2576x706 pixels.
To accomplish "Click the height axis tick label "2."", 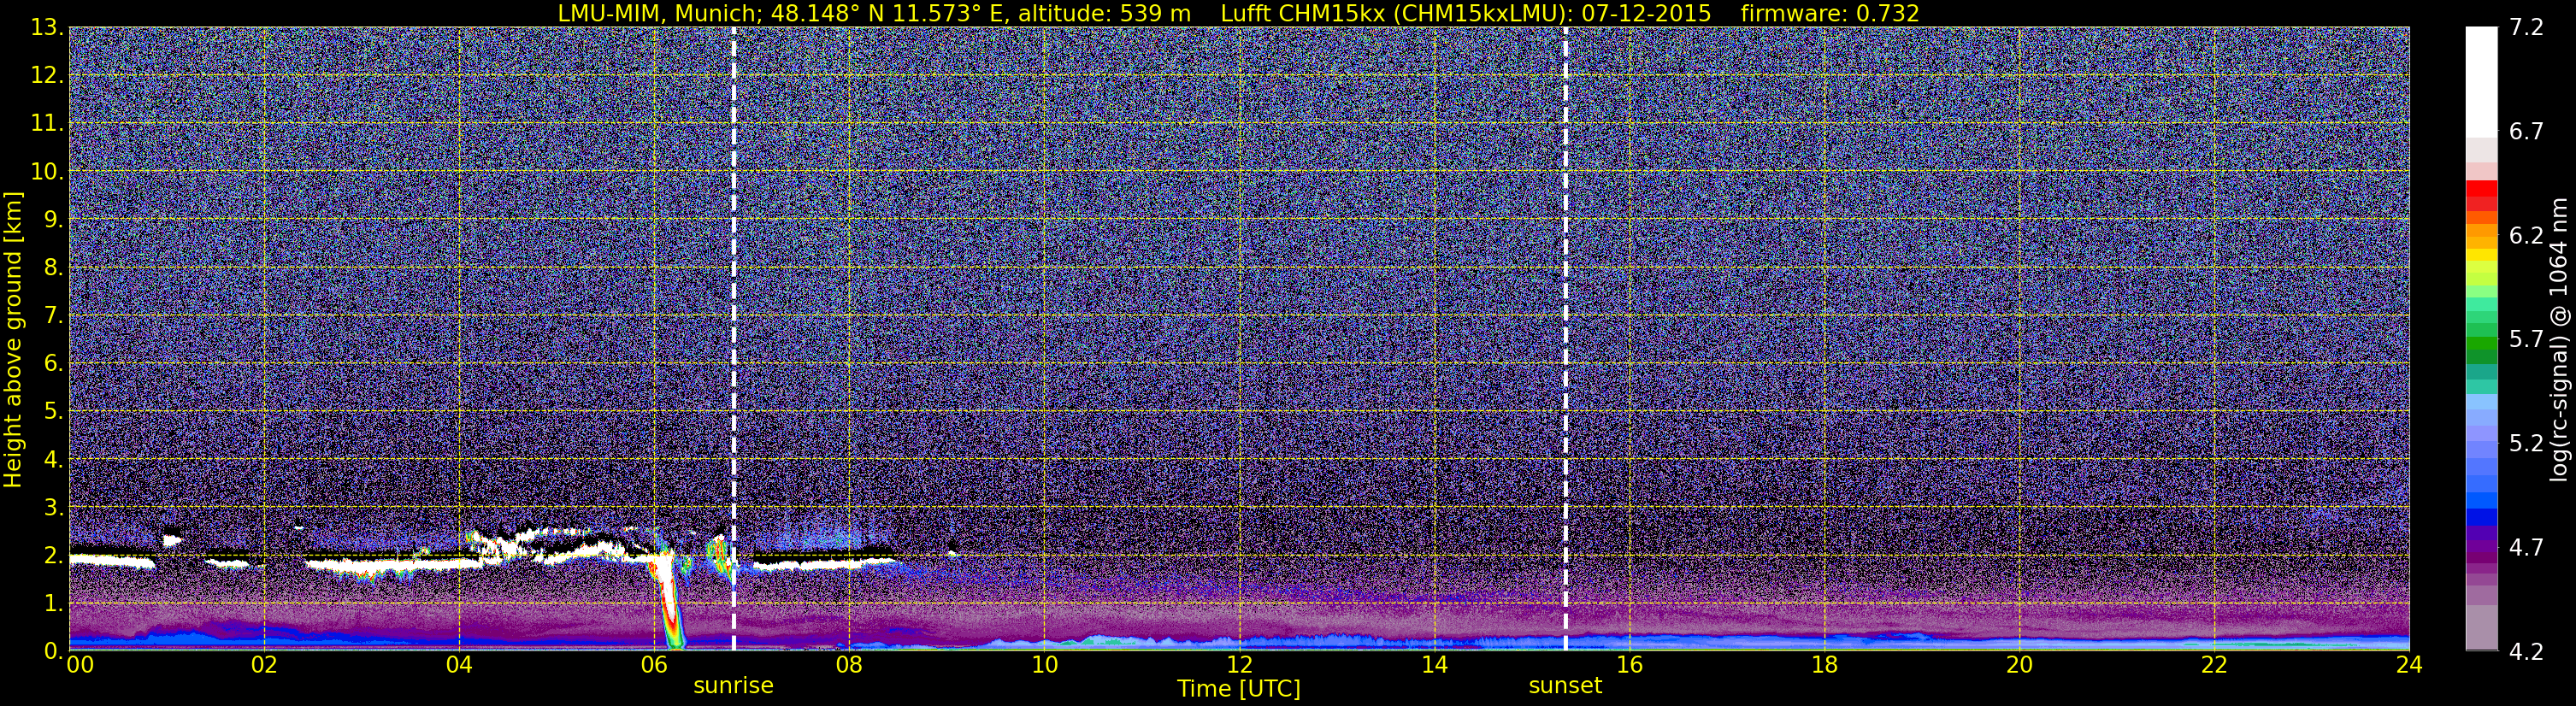I will click(x=53, y=556).
